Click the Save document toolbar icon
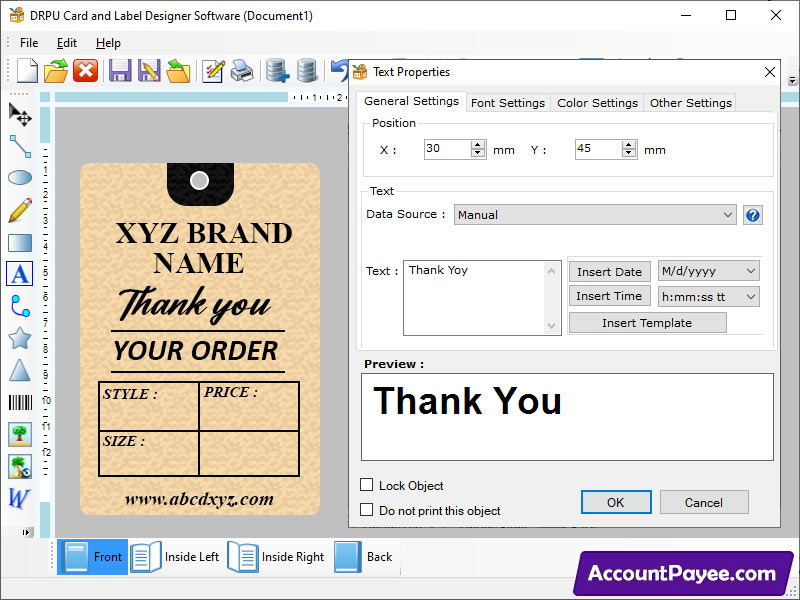800x600 pixels. pyautogui.click(x=119, y=70)
